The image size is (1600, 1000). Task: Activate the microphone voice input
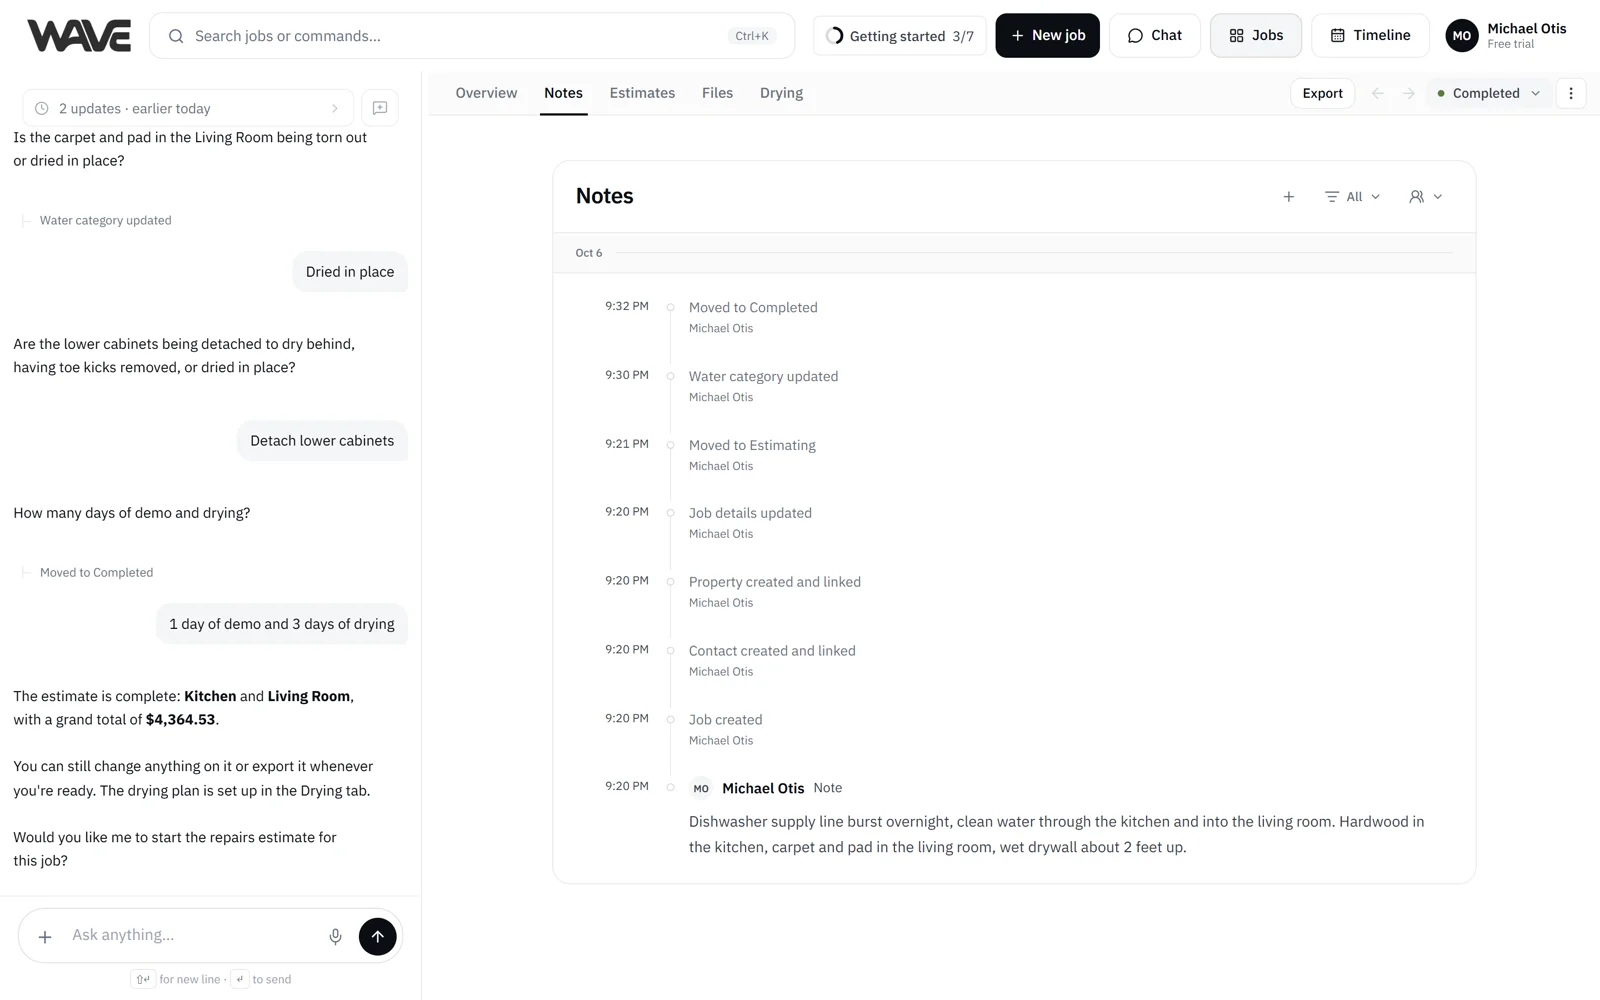click(335, 937)
